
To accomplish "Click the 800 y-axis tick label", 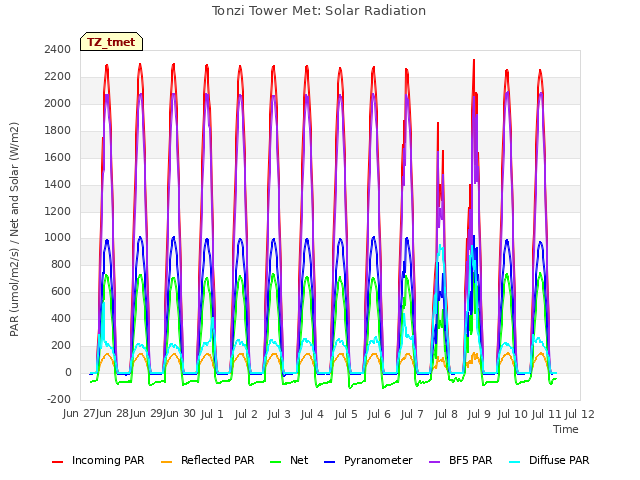I will (x=62, y=264).
